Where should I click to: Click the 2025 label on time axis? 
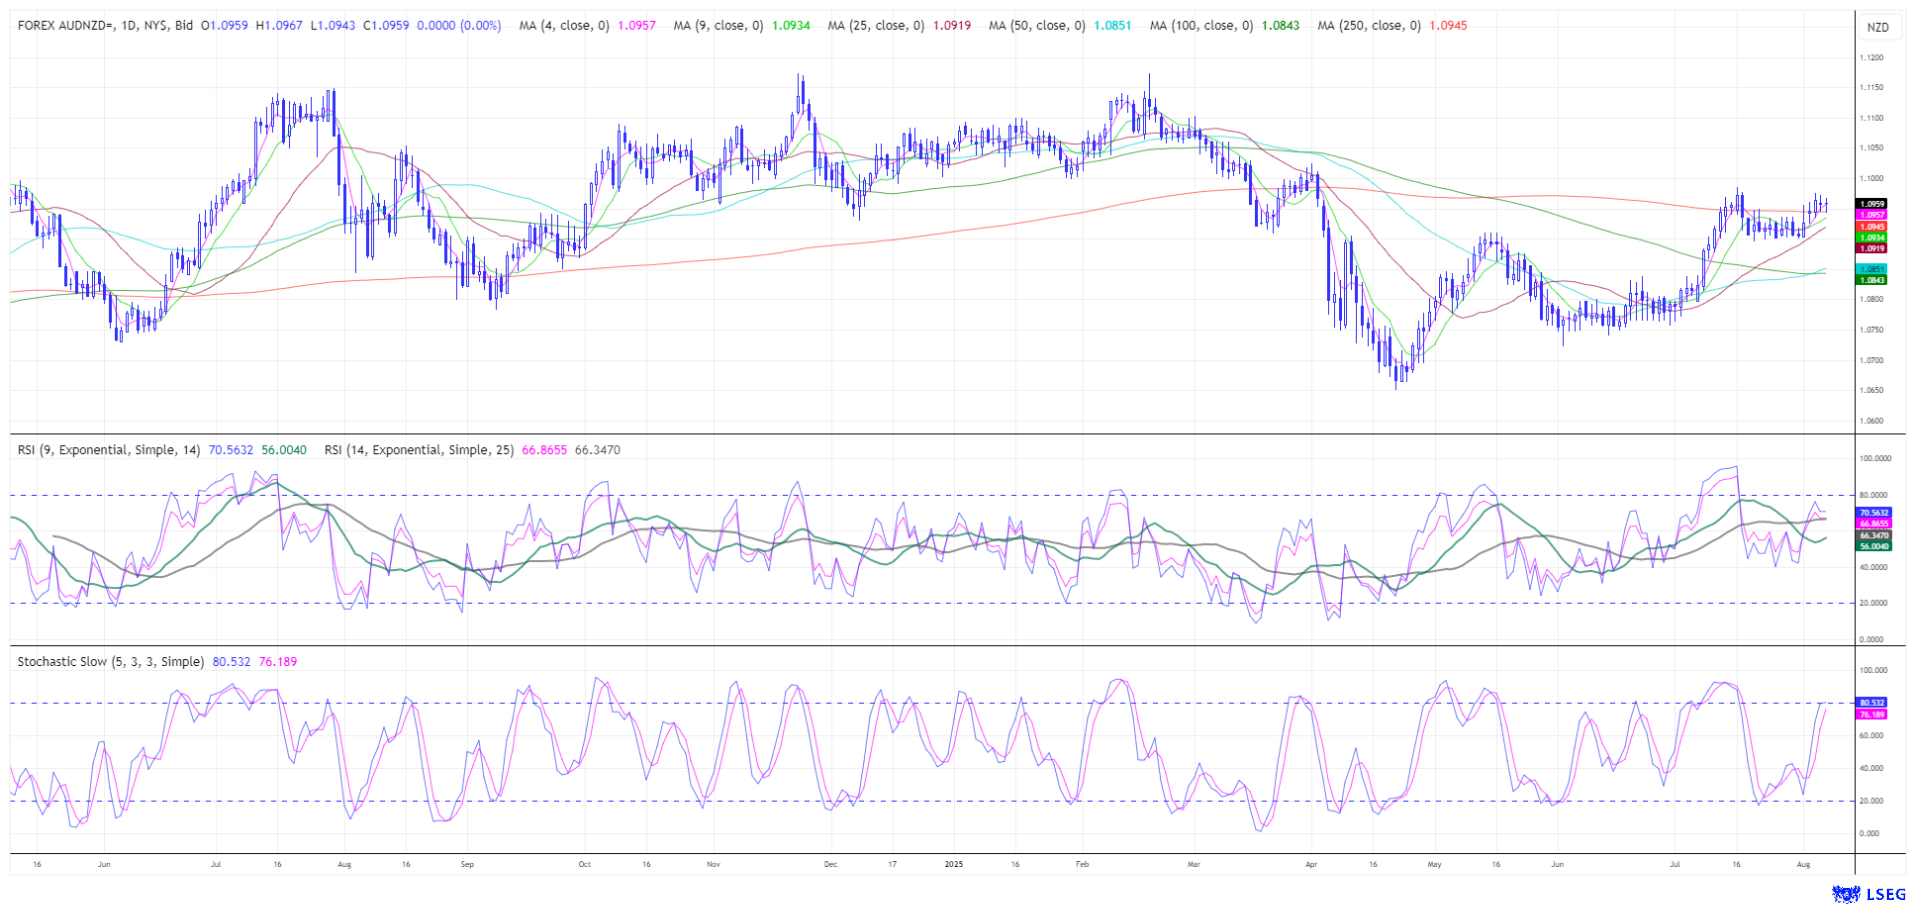tap(953, 863)
